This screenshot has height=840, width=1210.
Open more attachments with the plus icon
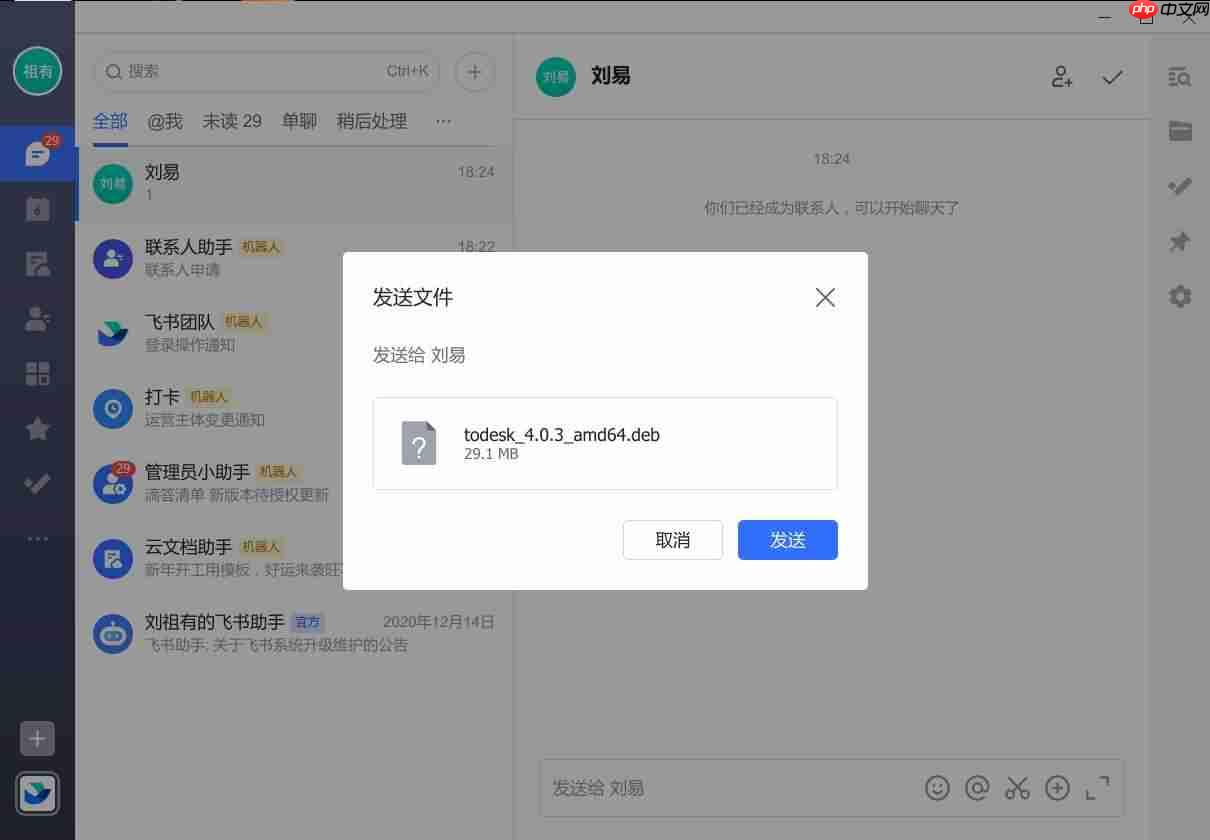pyautogui.click(x=1057, y=788)
